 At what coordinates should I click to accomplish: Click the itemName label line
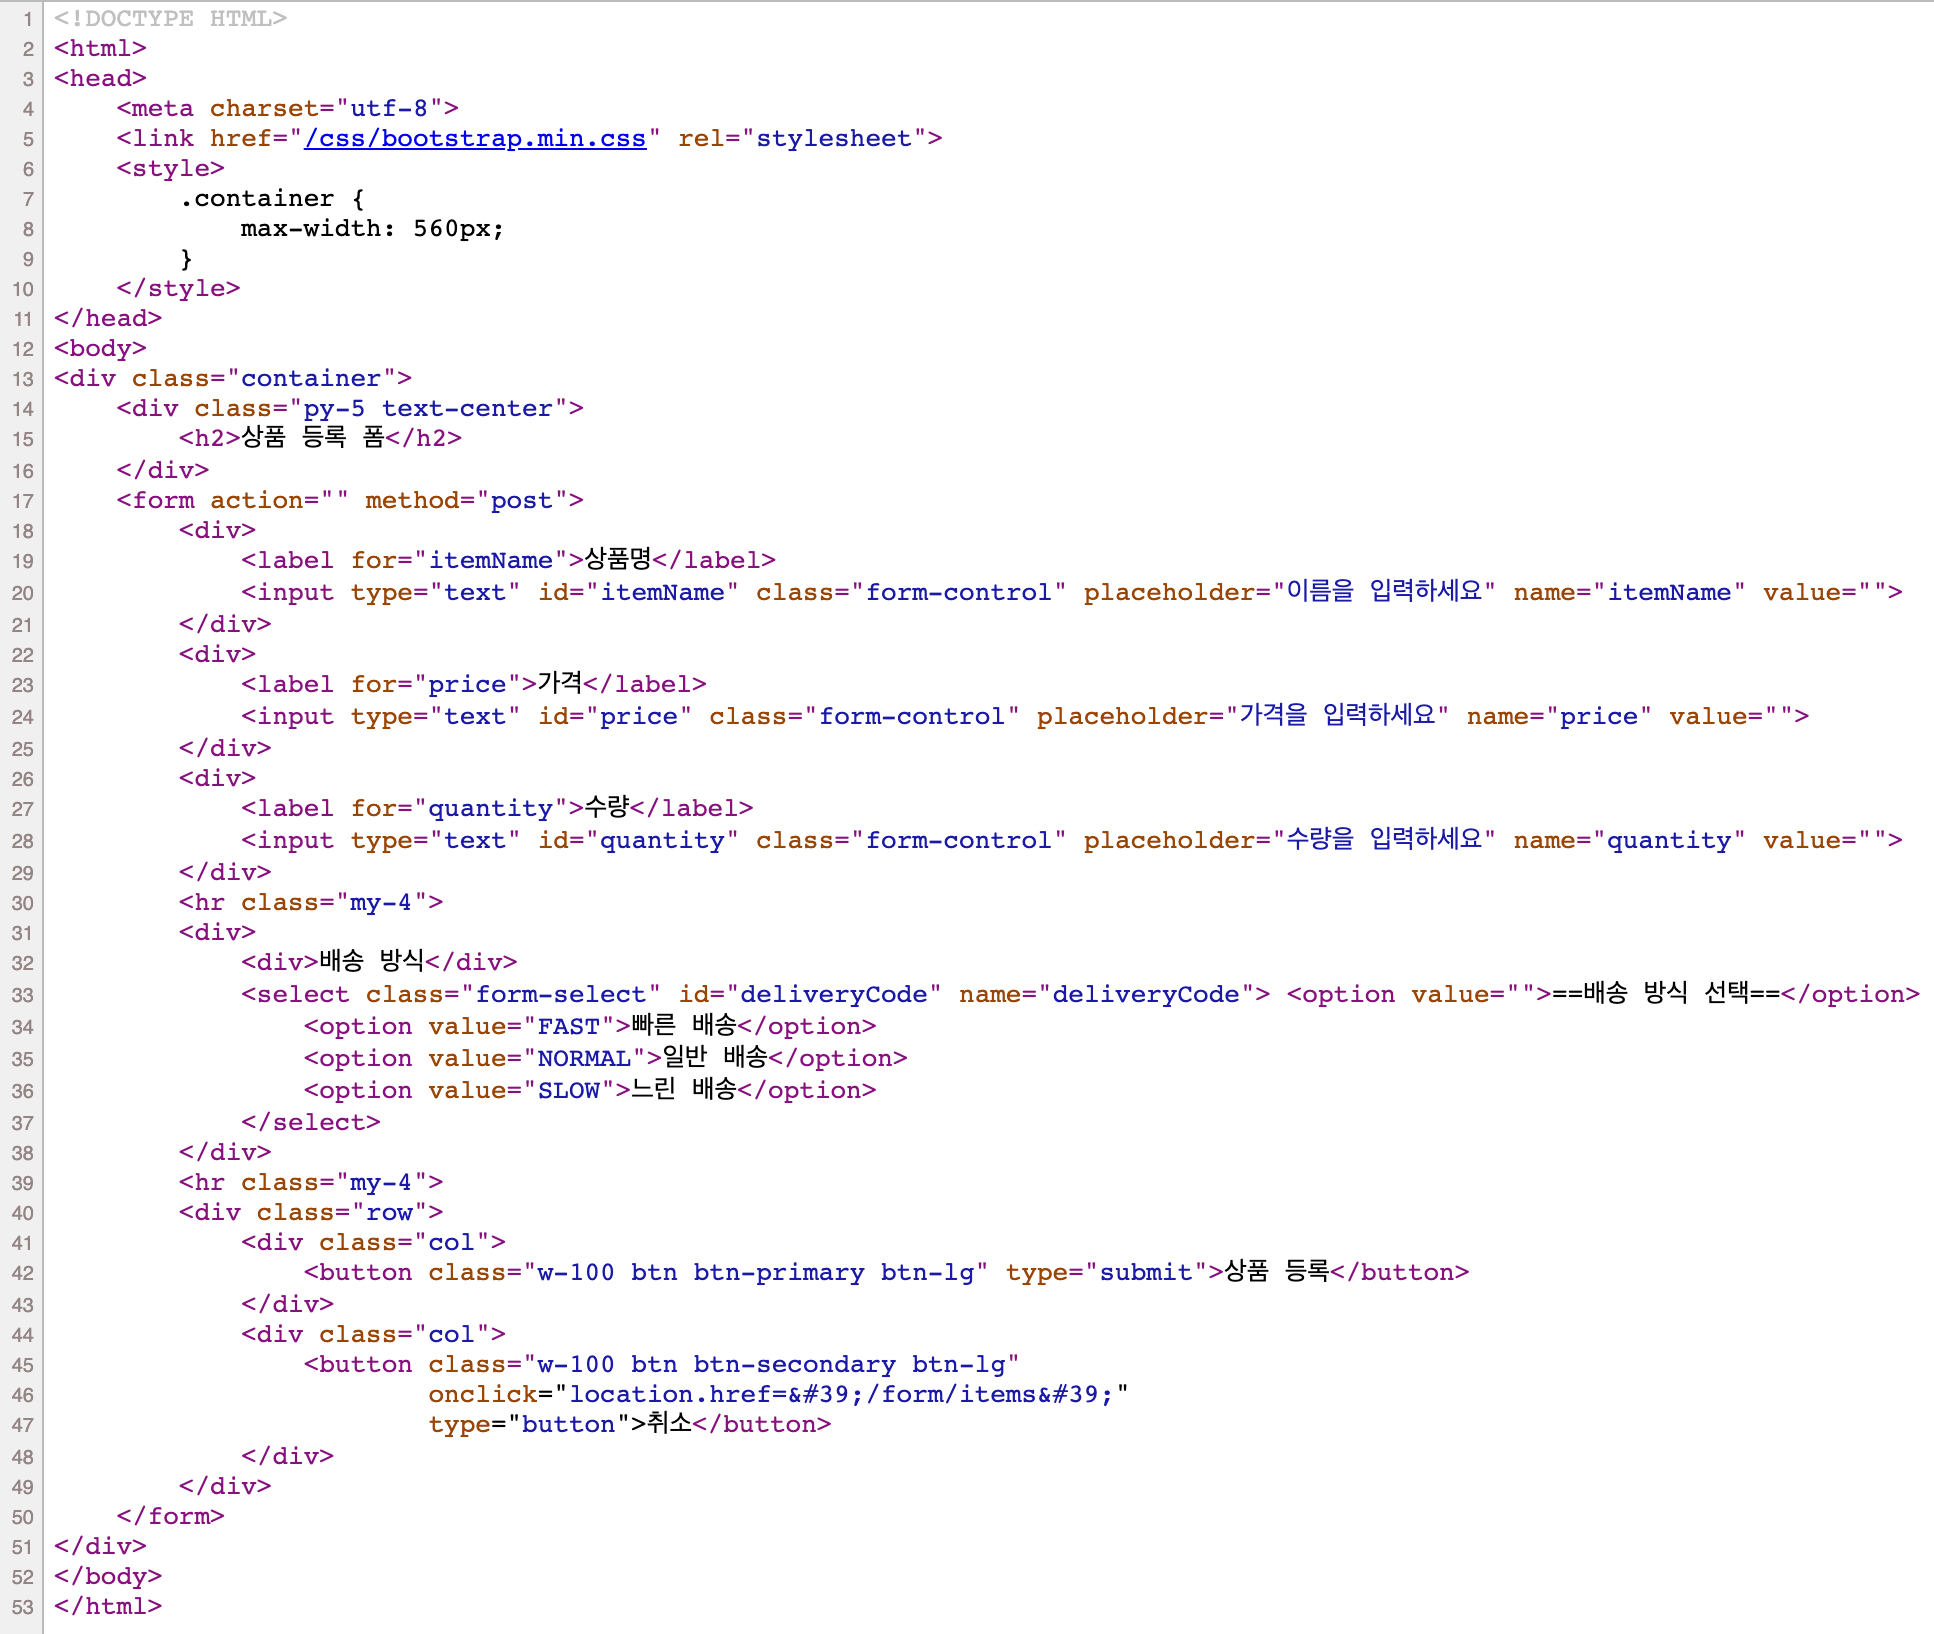(507, 560)
